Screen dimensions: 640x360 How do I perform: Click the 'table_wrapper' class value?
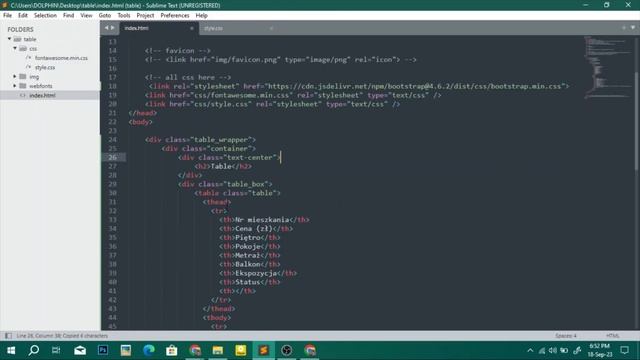click(221, 140)
